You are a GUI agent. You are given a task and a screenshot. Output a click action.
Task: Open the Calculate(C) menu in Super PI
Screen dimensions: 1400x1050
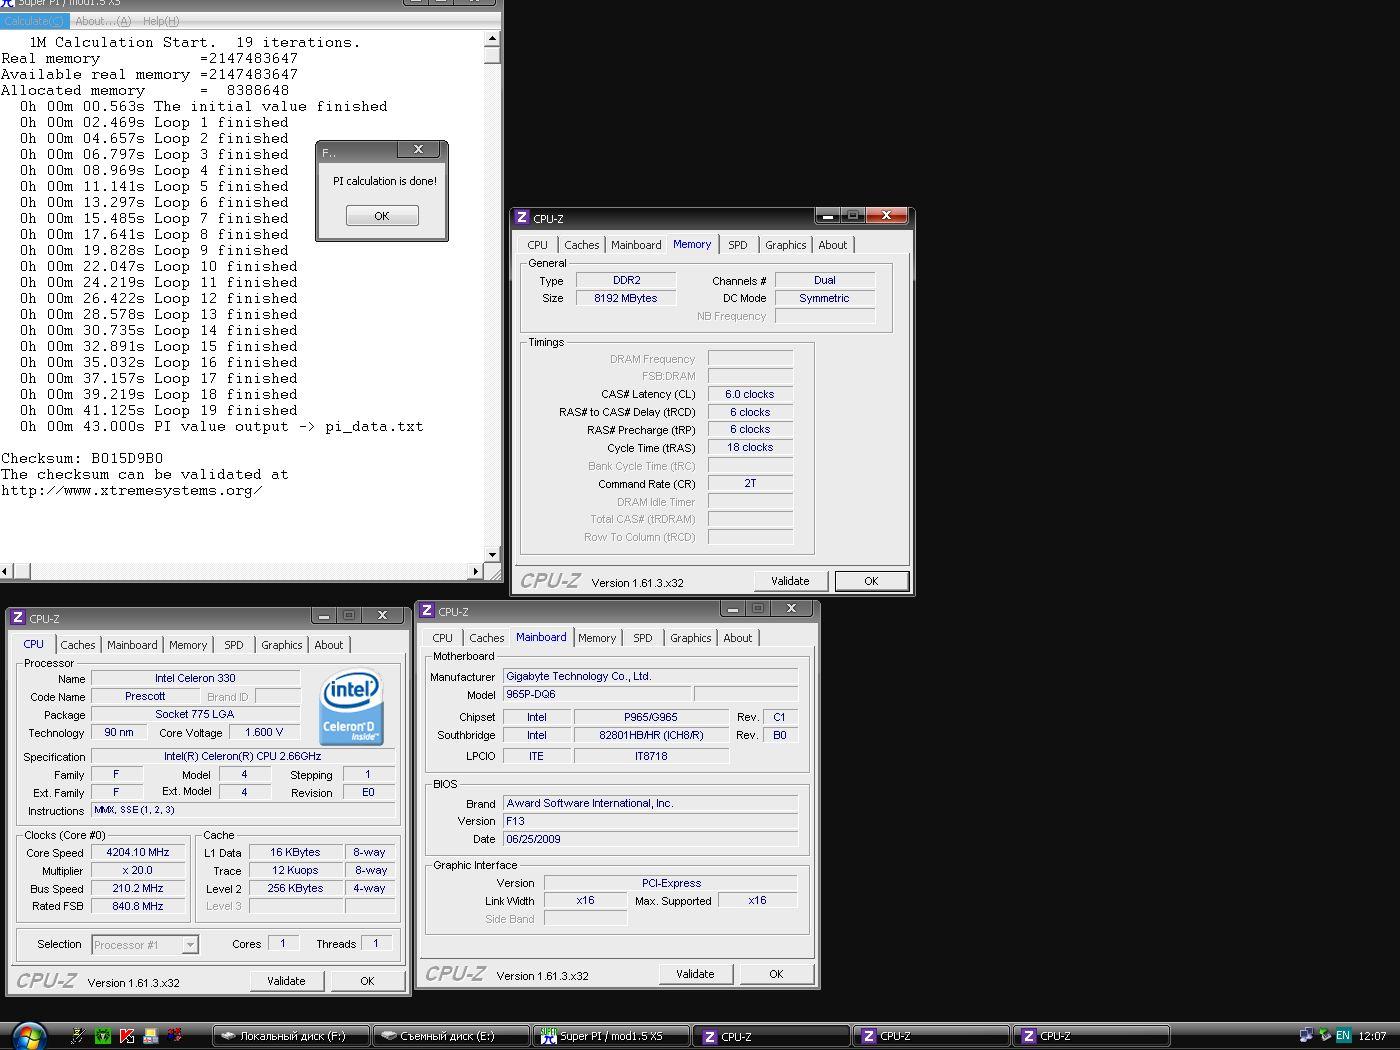(x=34, y=21)
